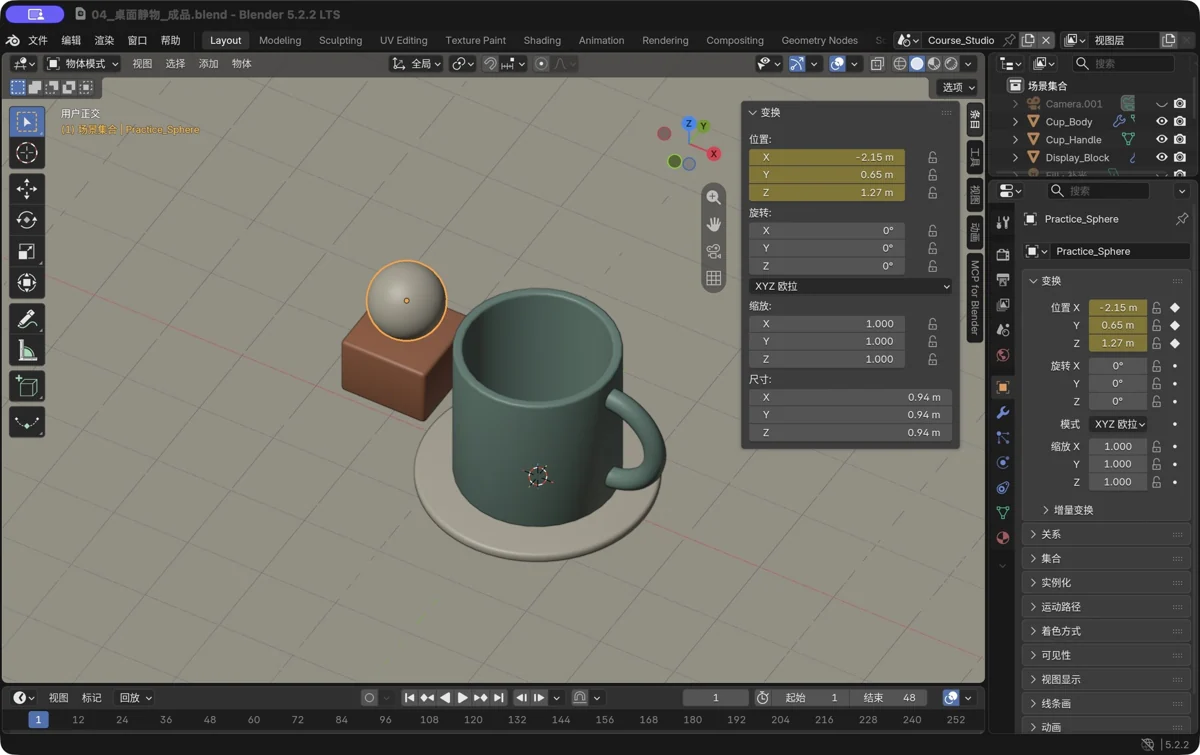Click the scale X 1.000 field in sidebar
The height and width of the screenshot is (755, 1200).
827,324
